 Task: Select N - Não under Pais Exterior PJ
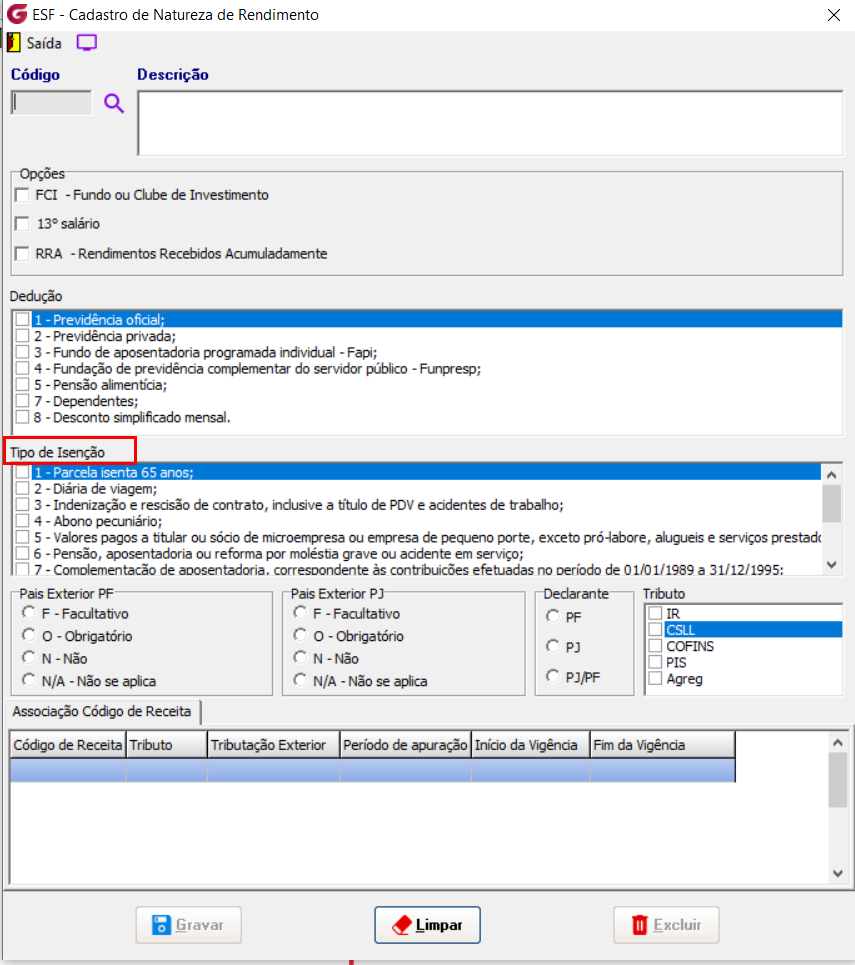pos(300,658)
